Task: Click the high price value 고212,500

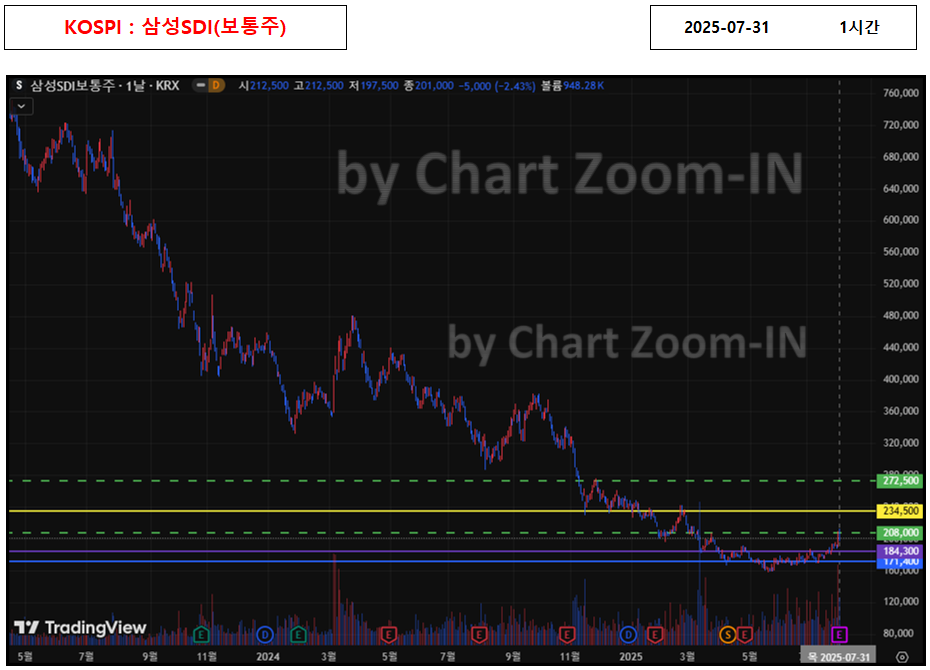Action: point(319,85)
